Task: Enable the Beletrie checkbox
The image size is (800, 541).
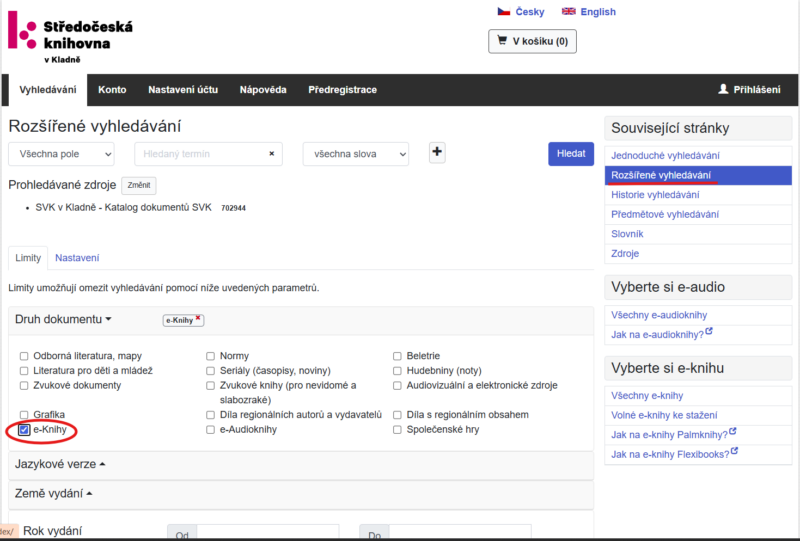Action: (398, 356)
